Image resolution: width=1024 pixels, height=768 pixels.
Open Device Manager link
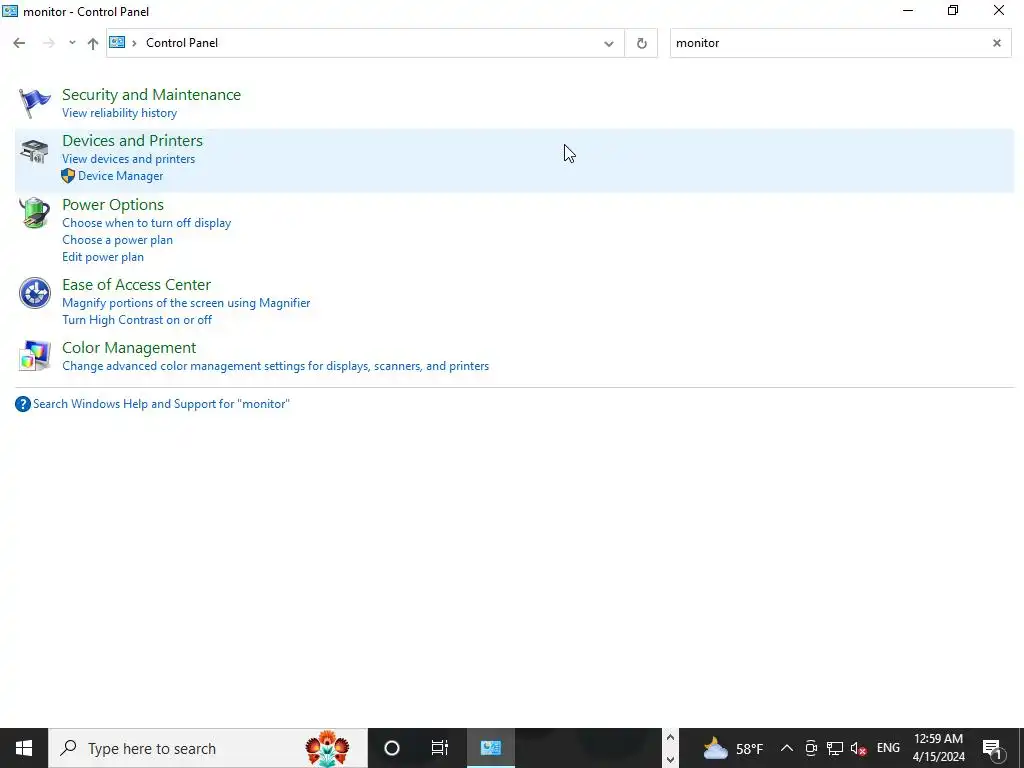pyautogui.click(x=121, y=176)
